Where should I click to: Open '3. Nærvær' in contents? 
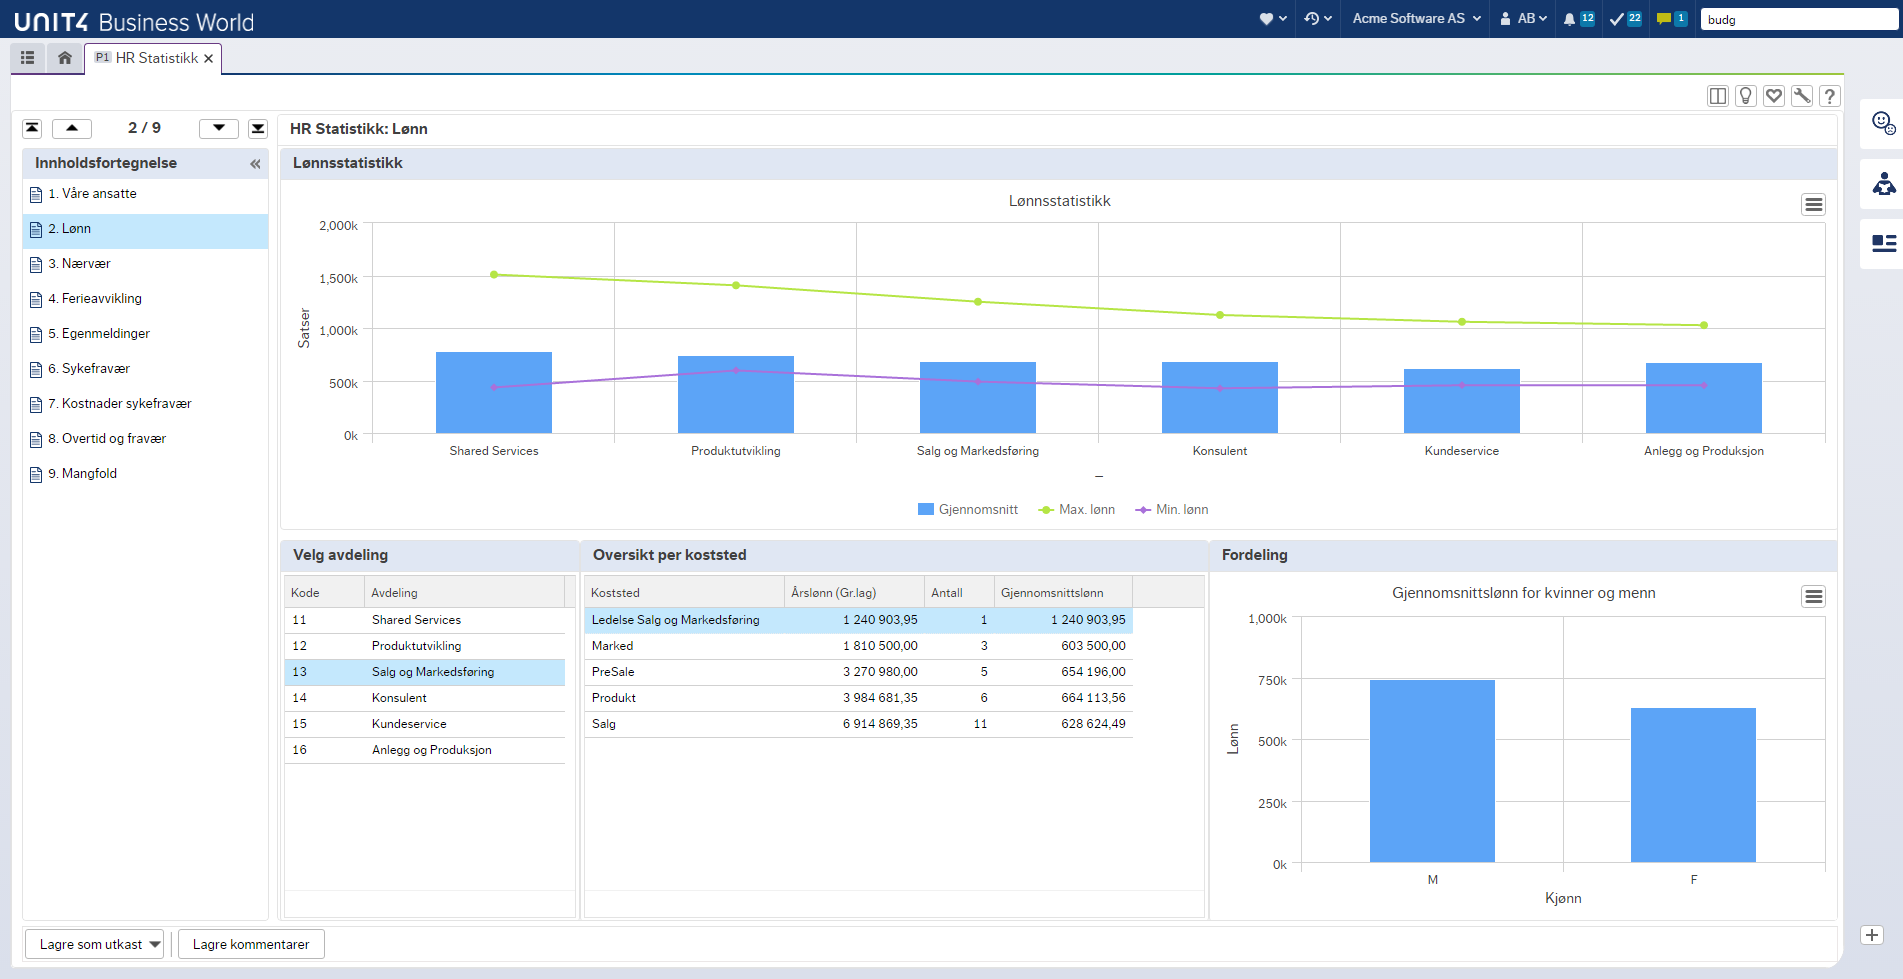click(145, 264)
